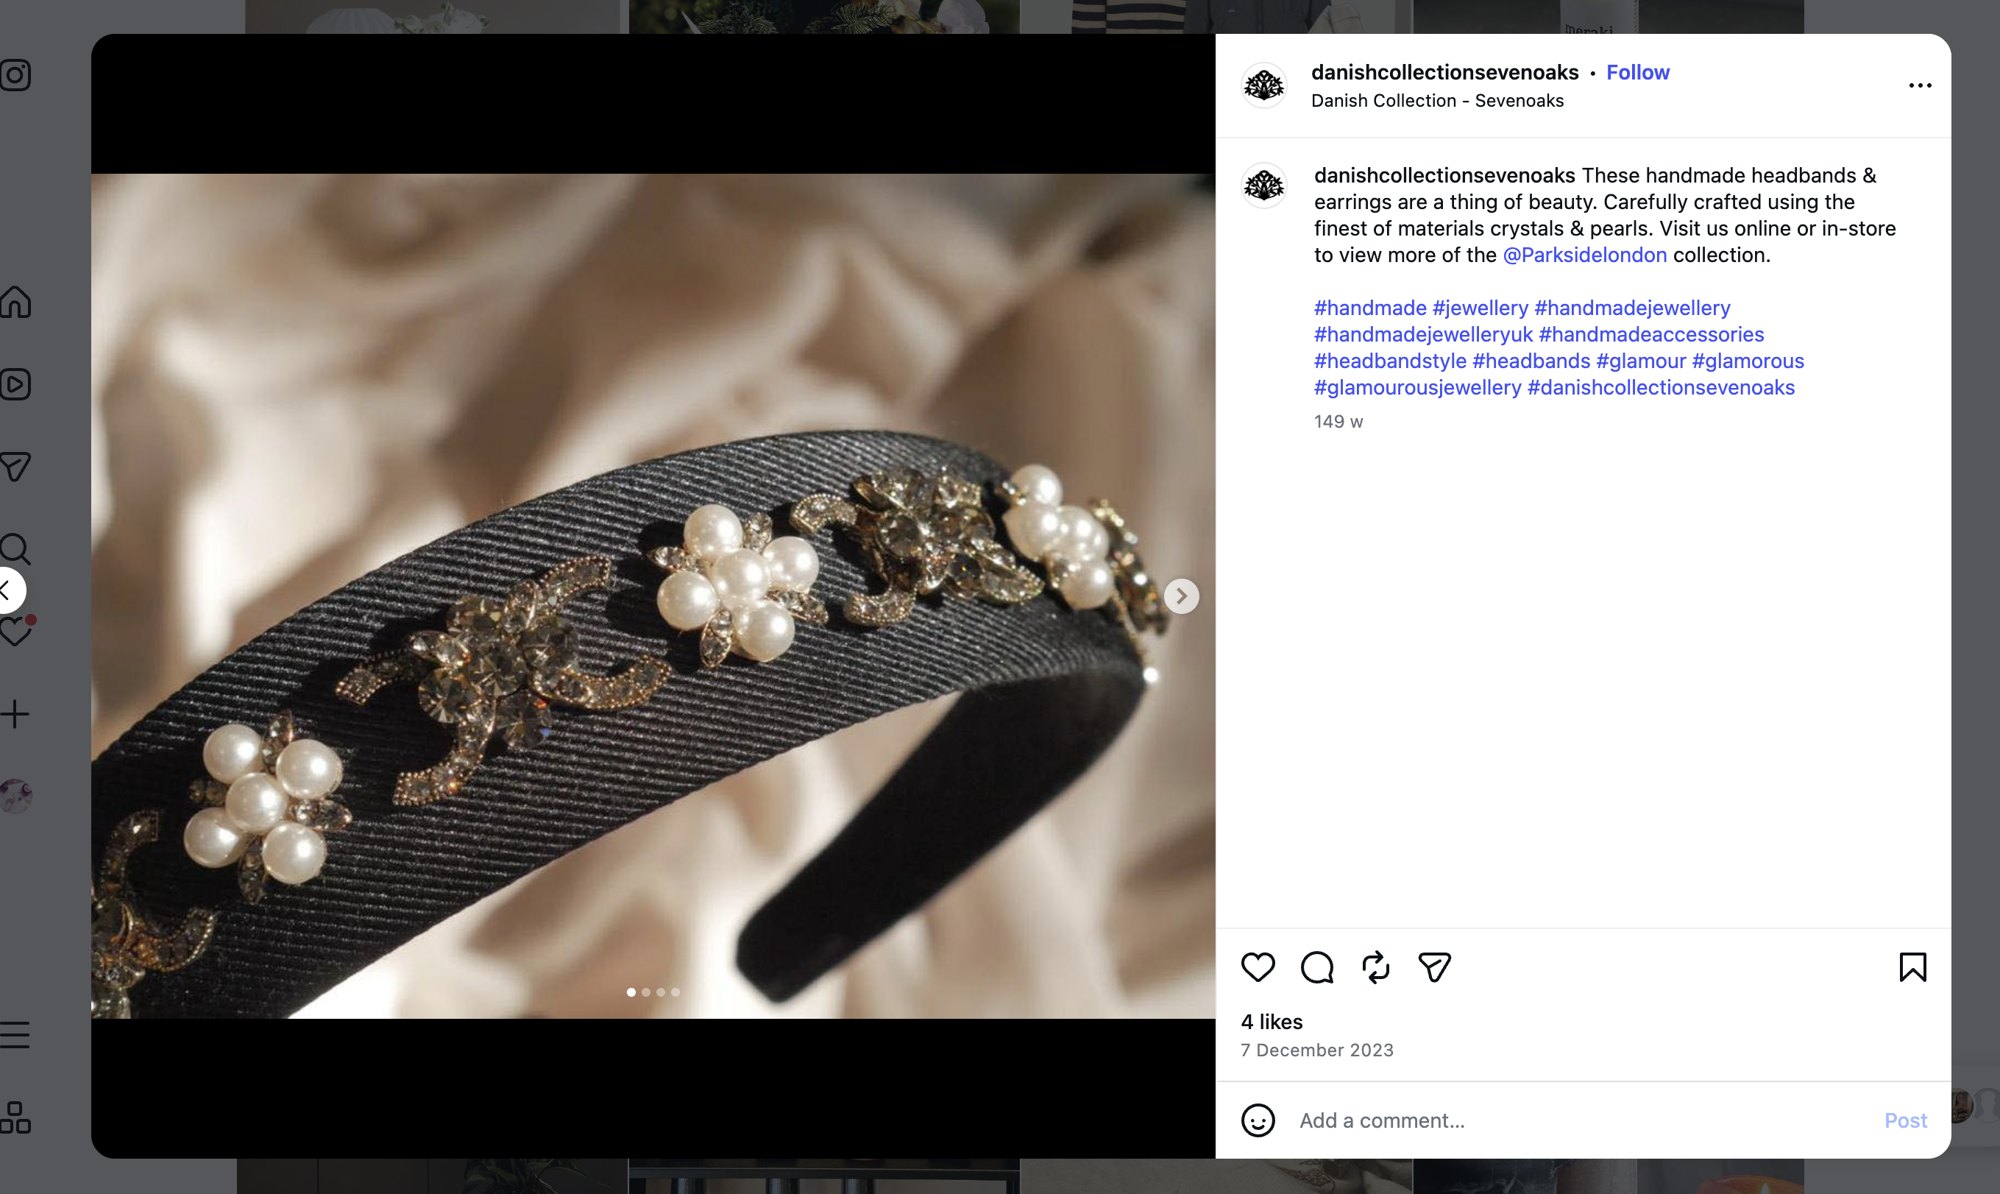
Task: Follow danishcollectionsevenoaks
Action: (x=1637, y=72)
